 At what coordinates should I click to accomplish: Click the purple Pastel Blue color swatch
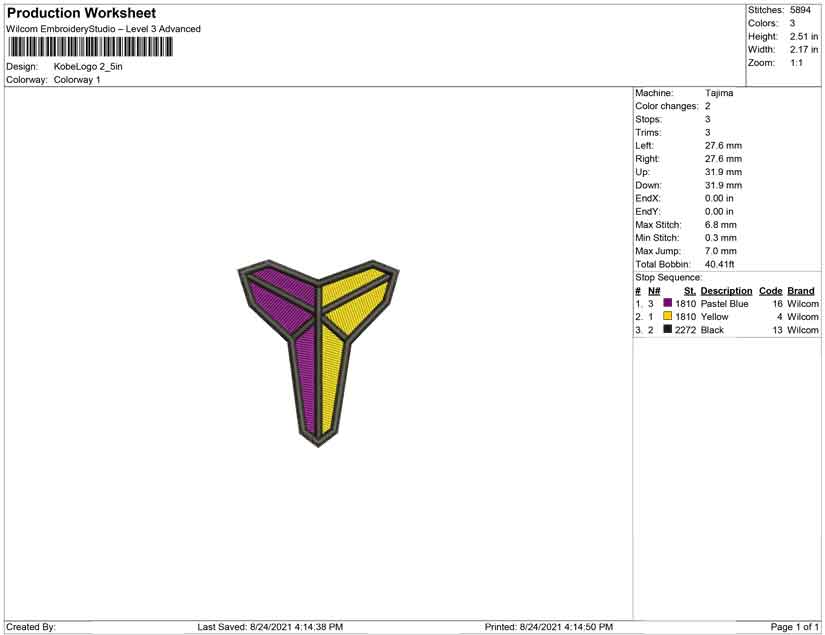[668, 303]
